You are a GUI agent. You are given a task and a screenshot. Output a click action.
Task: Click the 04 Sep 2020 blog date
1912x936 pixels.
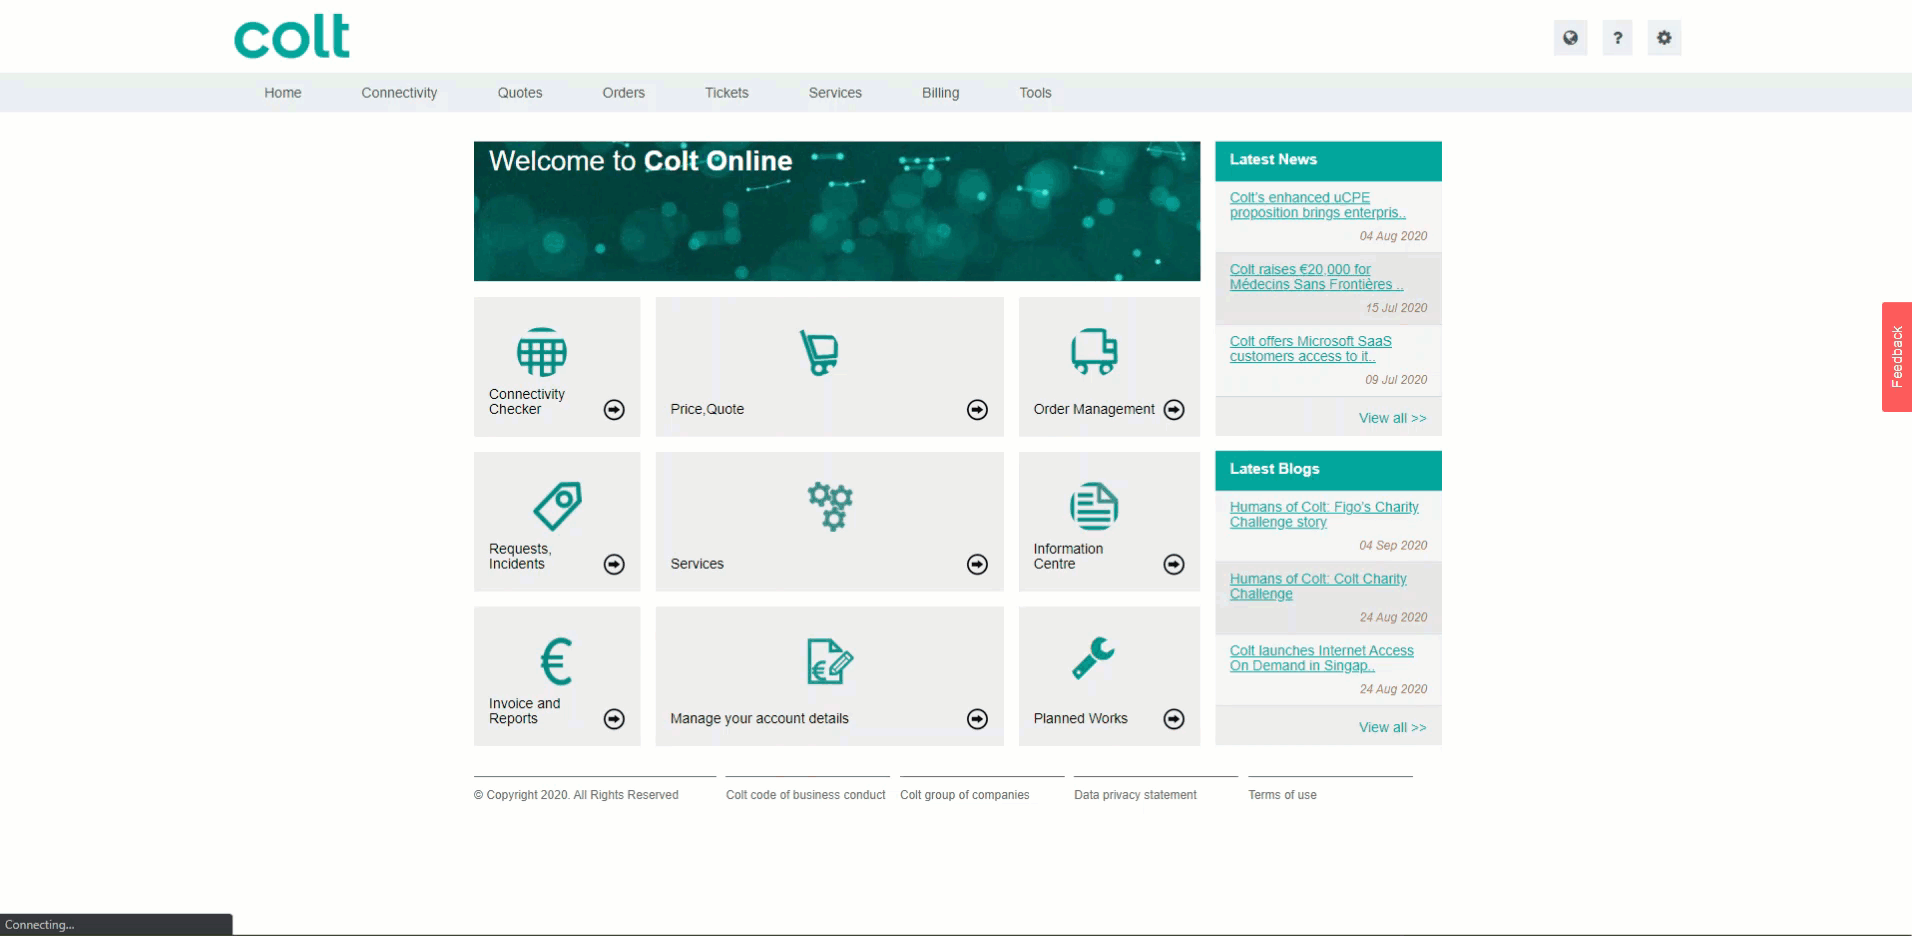[1393, 546]
